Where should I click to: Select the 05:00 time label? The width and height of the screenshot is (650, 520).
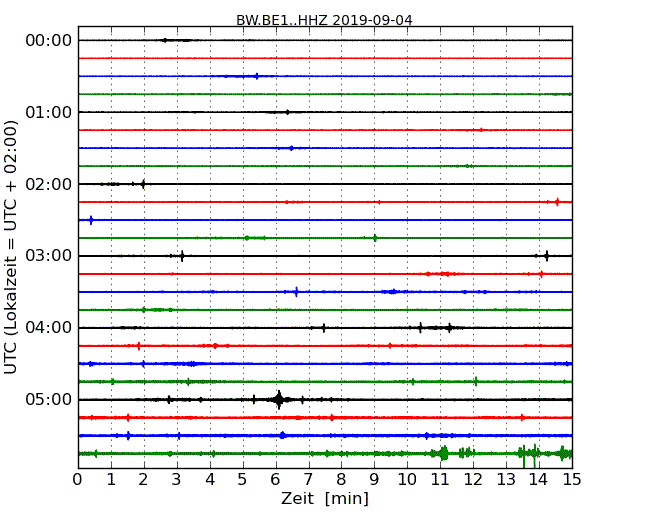pyautogui.click(x=49, y=399)
